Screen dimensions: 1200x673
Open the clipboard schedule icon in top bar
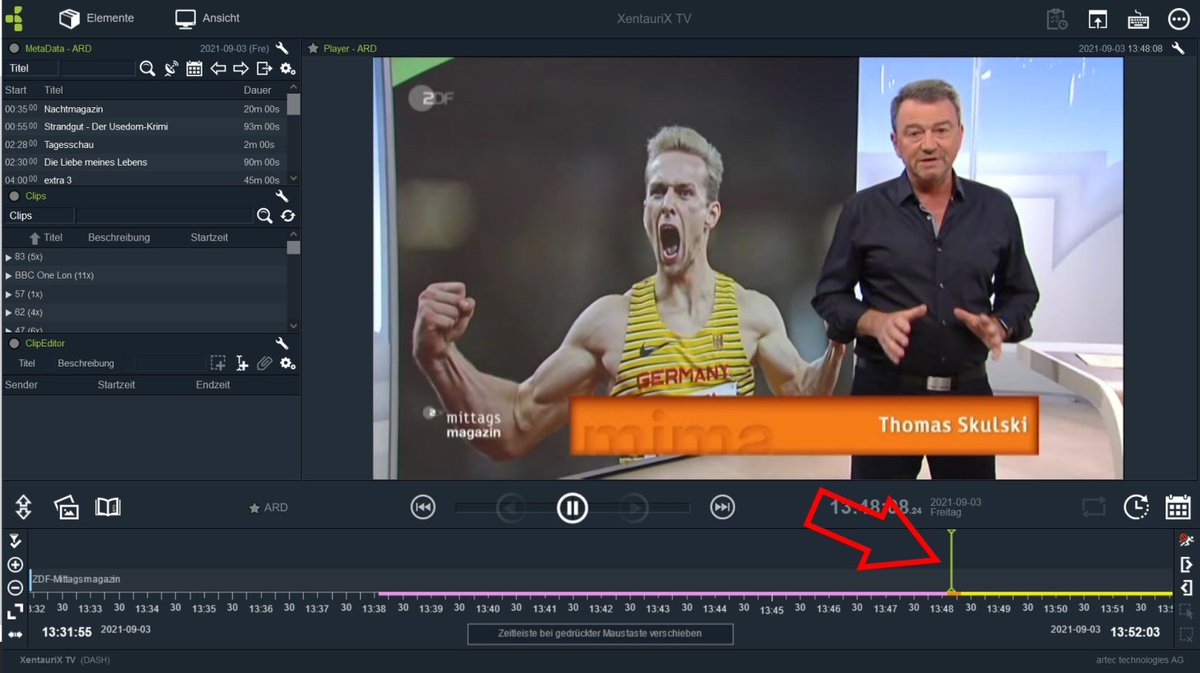[1057, 19]
